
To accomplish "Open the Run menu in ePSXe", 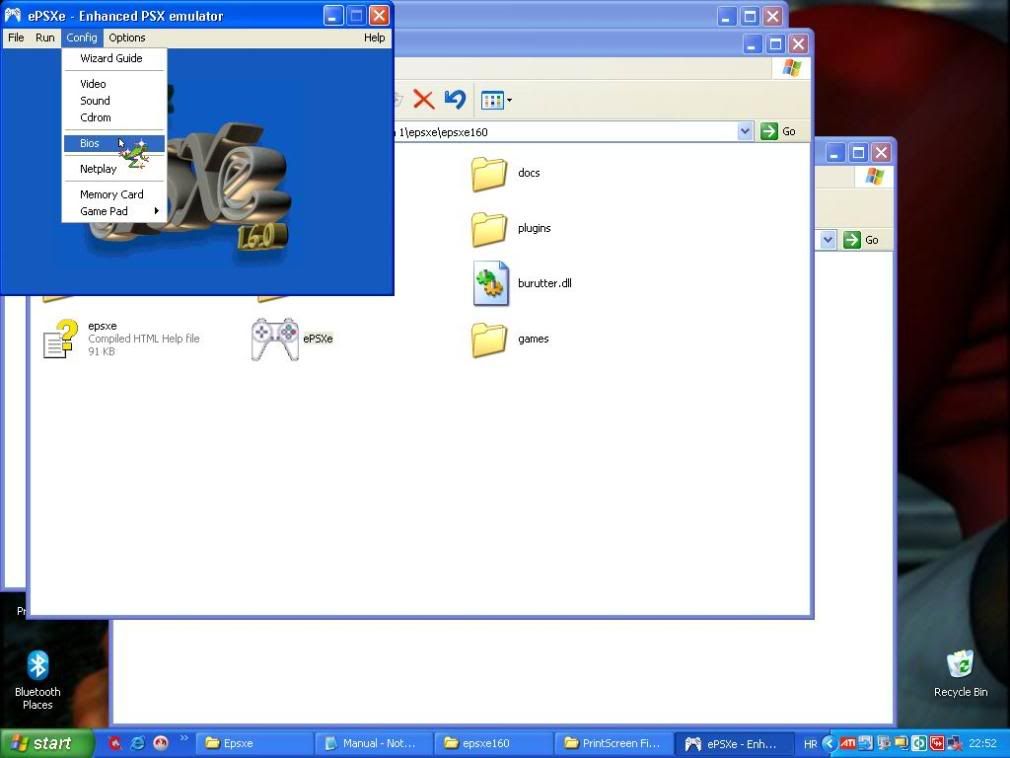I will pos(45,38).
